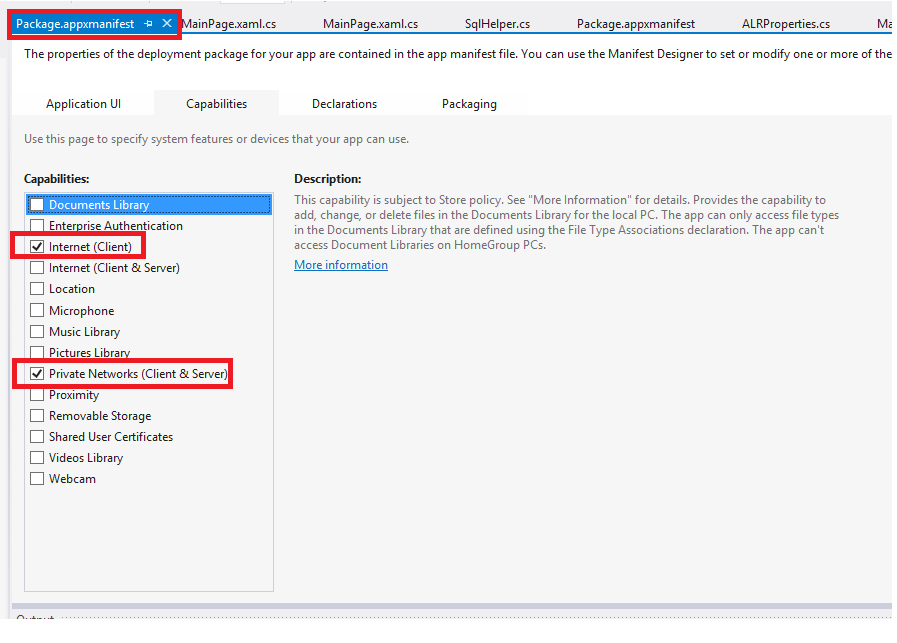Enable Shared User Certificates capability
Screen dimensions: 897x643
pyautogui.click(x=37, y=436)
